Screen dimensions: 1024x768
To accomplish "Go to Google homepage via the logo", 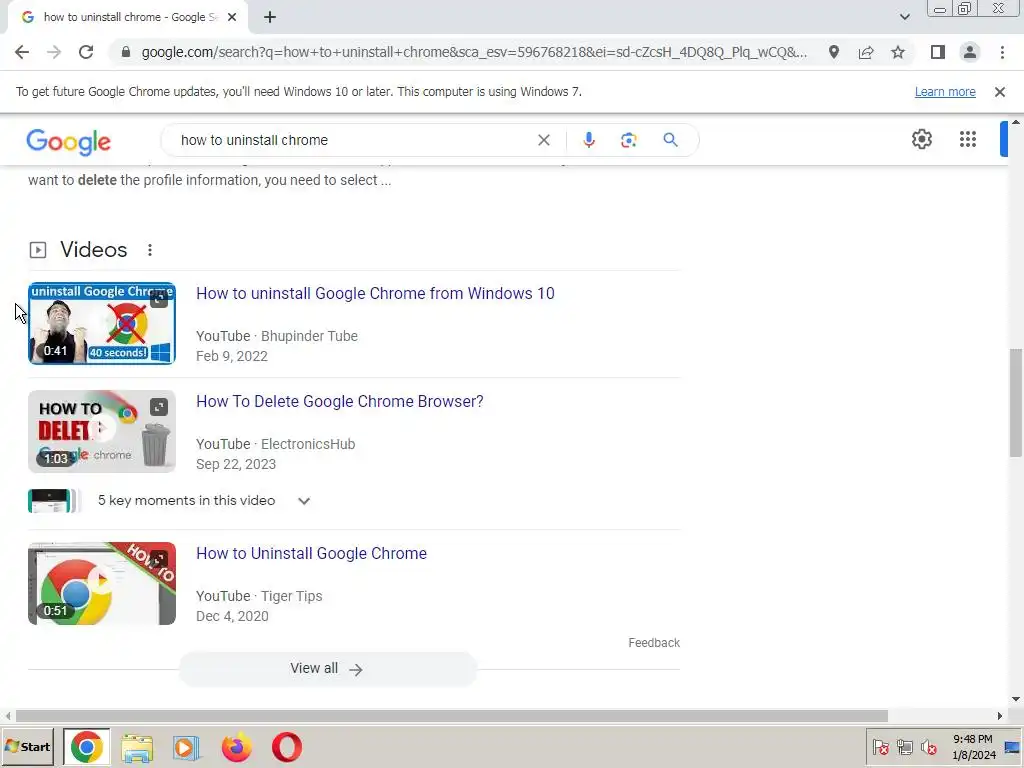I will 69,141.
